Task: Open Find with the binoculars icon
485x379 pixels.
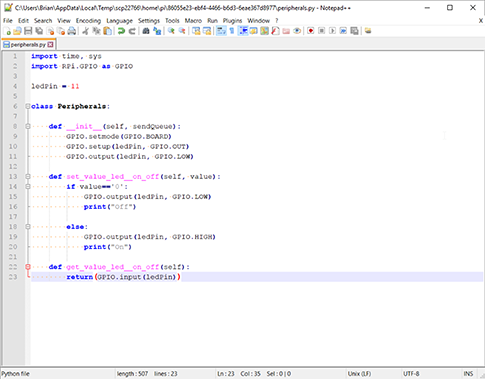Action: [x=146, y=31]
